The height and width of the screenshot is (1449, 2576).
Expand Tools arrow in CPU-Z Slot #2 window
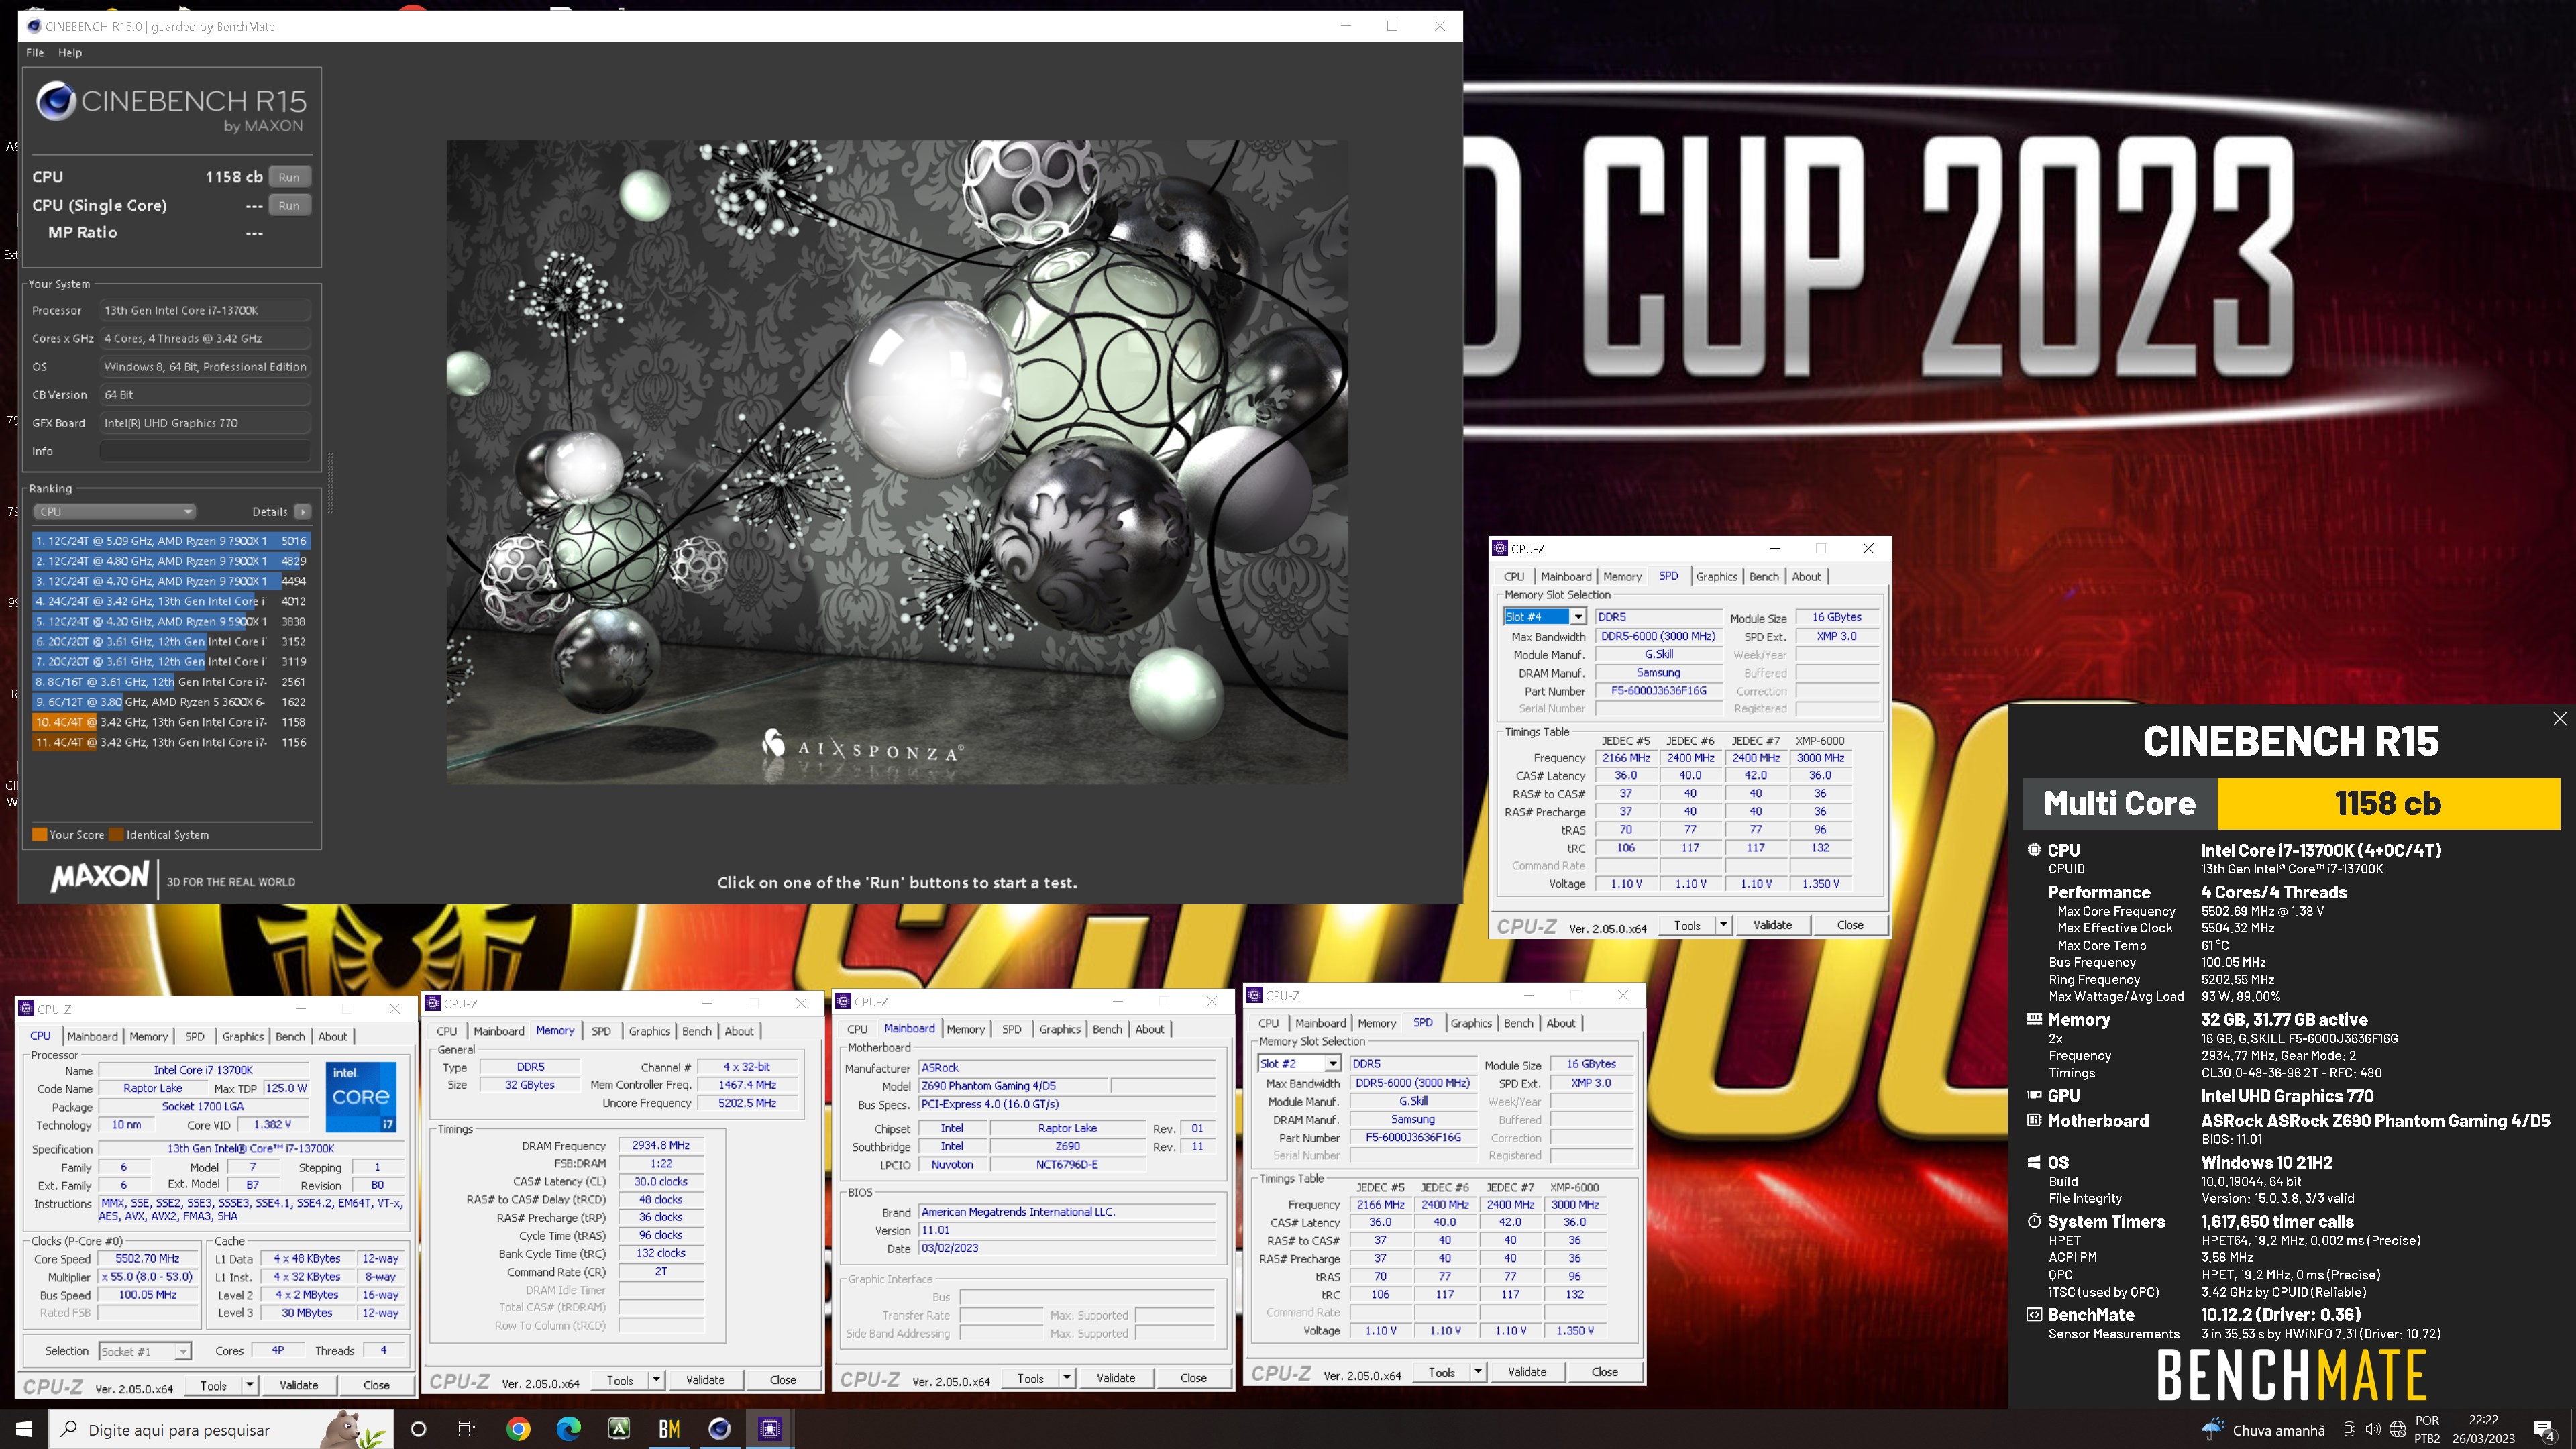click(x=1478, y=1372)
